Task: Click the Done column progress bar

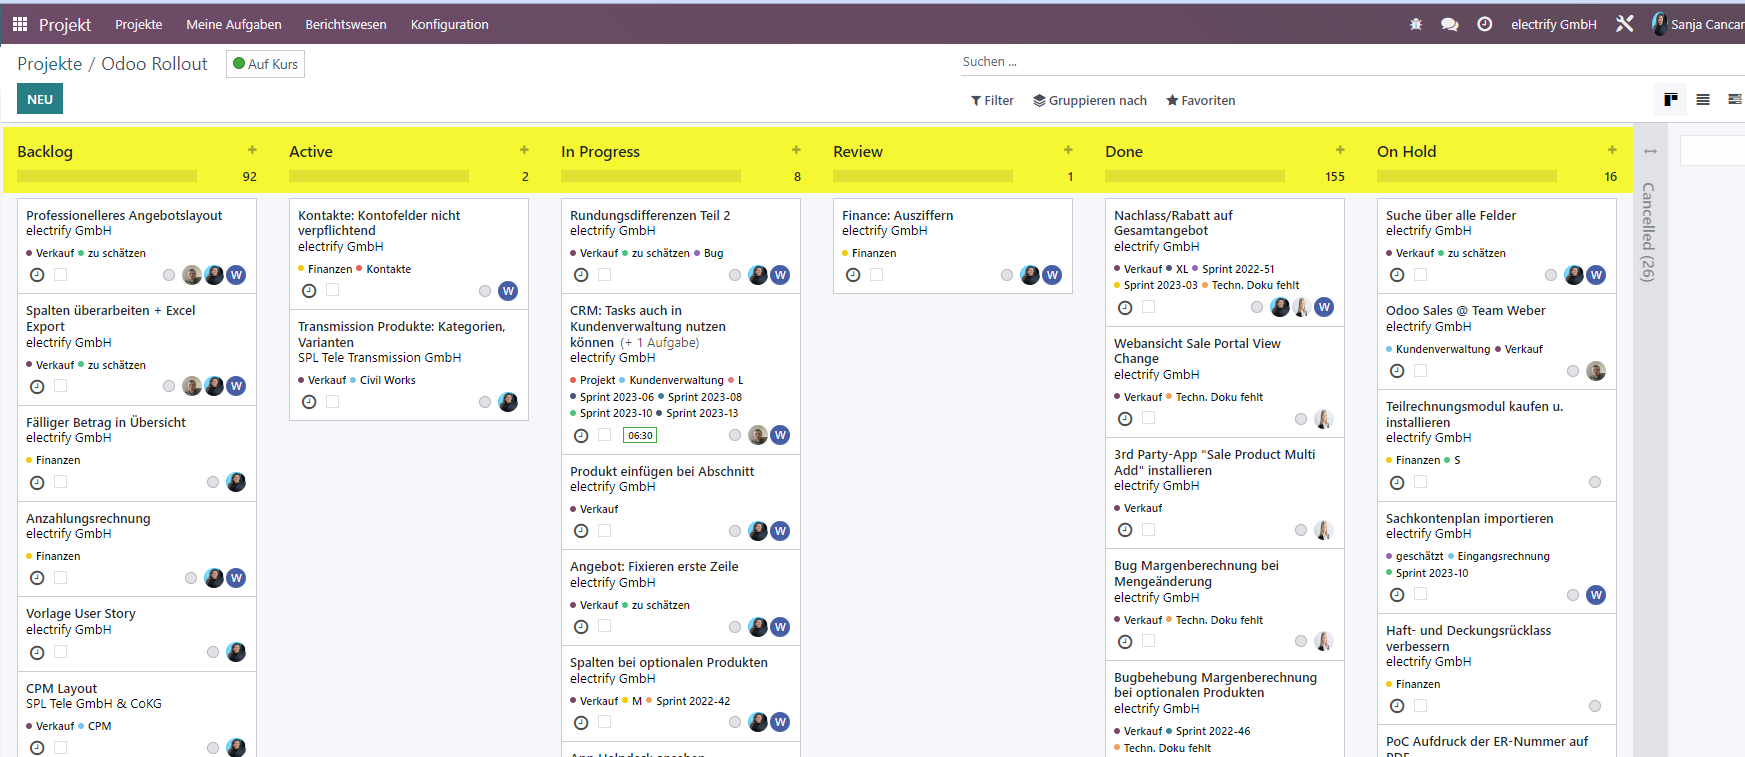Action: tap(1195, 176)
